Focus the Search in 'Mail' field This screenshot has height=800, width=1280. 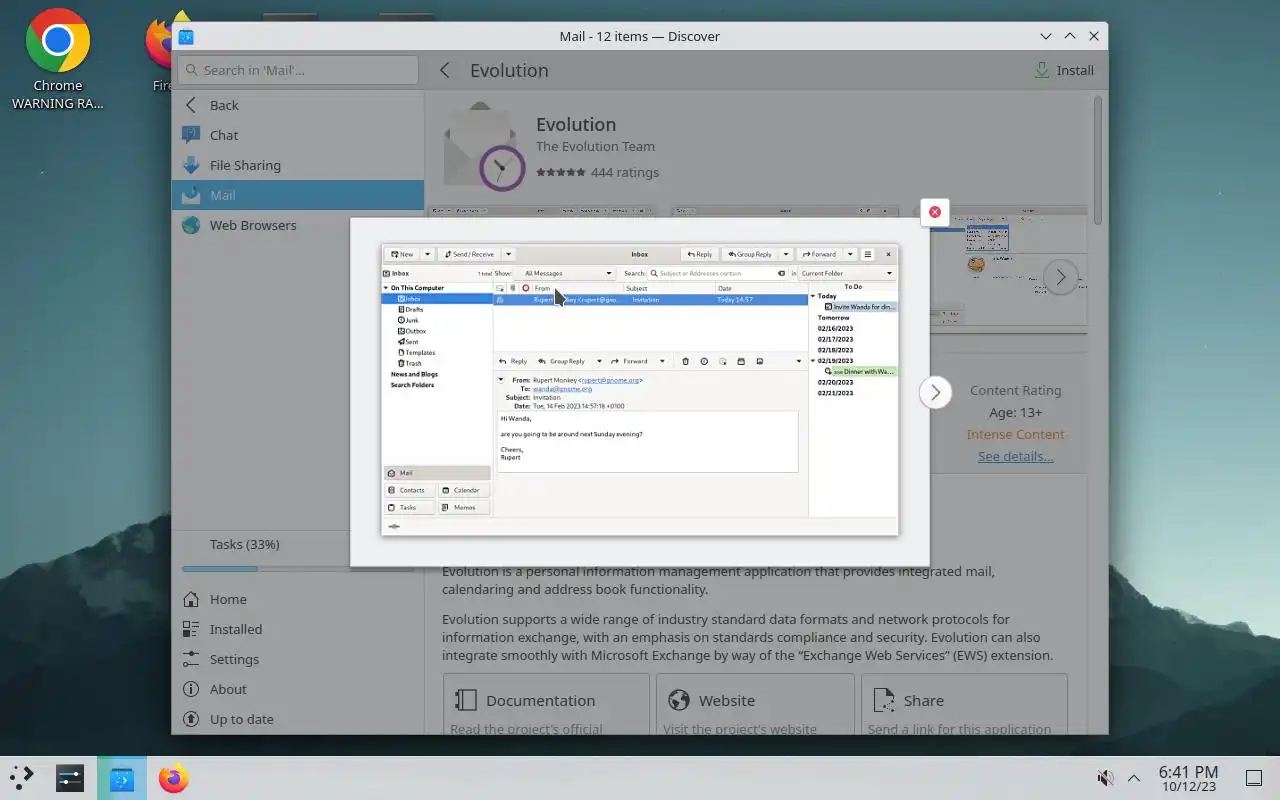(x=298, y=70)
